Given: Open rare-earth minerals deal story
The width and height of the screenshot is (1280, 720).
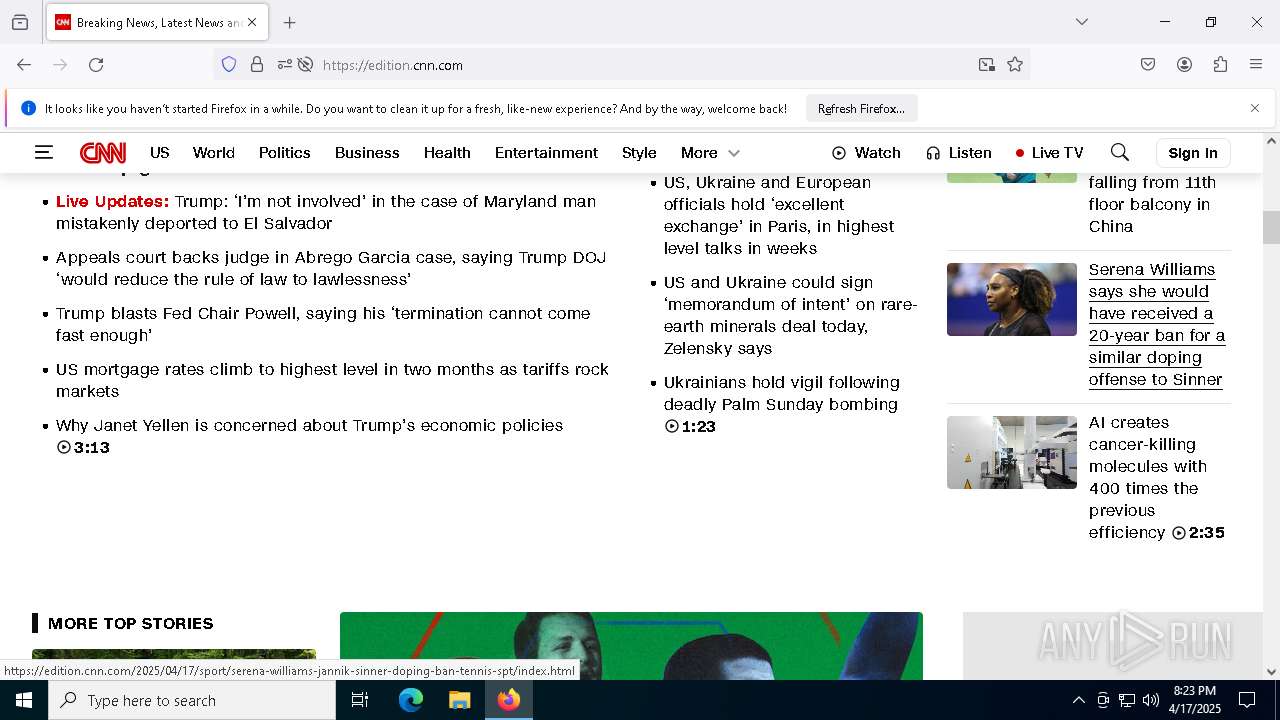Looking at the screenshot, I should 790,315.
